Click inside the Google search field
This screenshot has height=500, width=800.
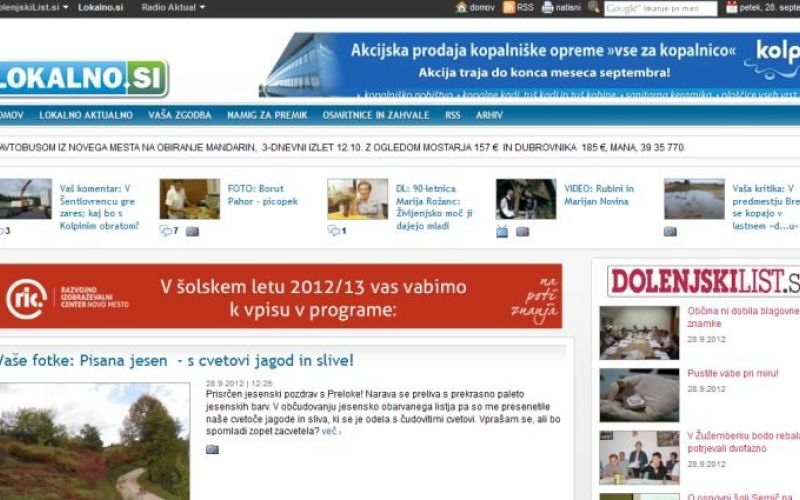661,8
